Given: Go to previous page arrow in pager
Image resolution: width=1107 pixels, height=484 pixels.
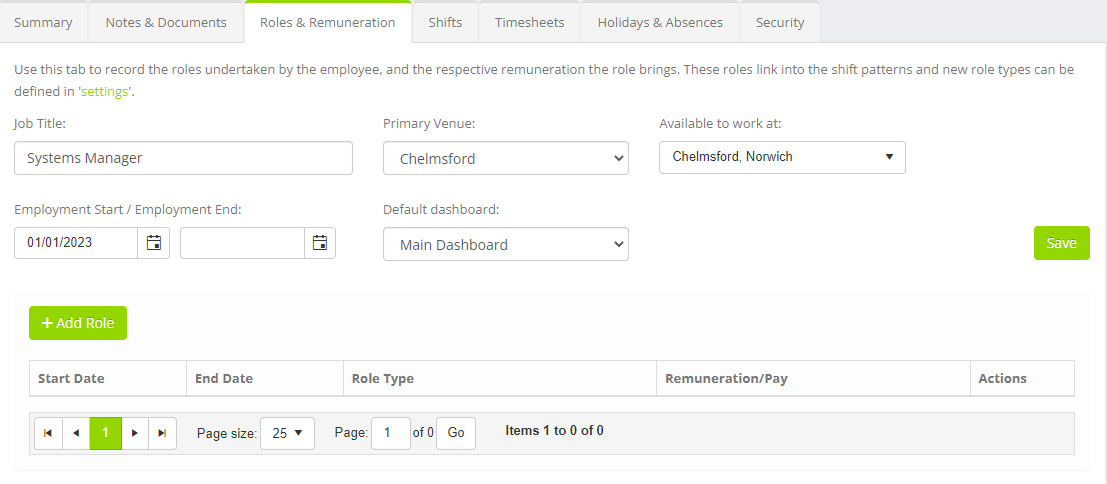Looking at the screenshot, I should tap(76, 433).
